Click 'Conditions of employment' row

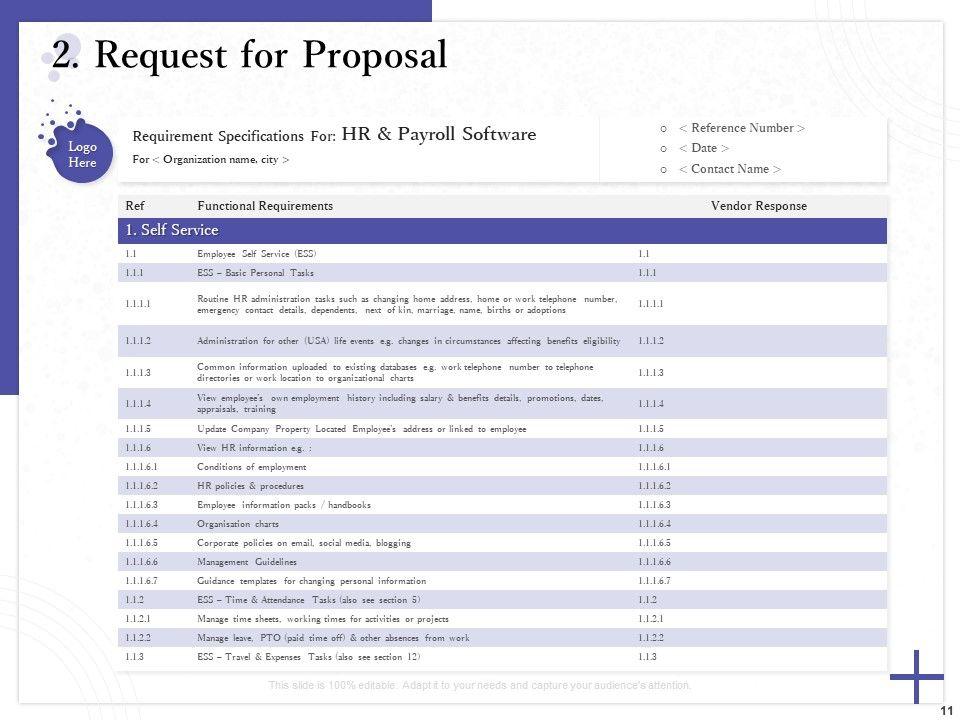502,467
